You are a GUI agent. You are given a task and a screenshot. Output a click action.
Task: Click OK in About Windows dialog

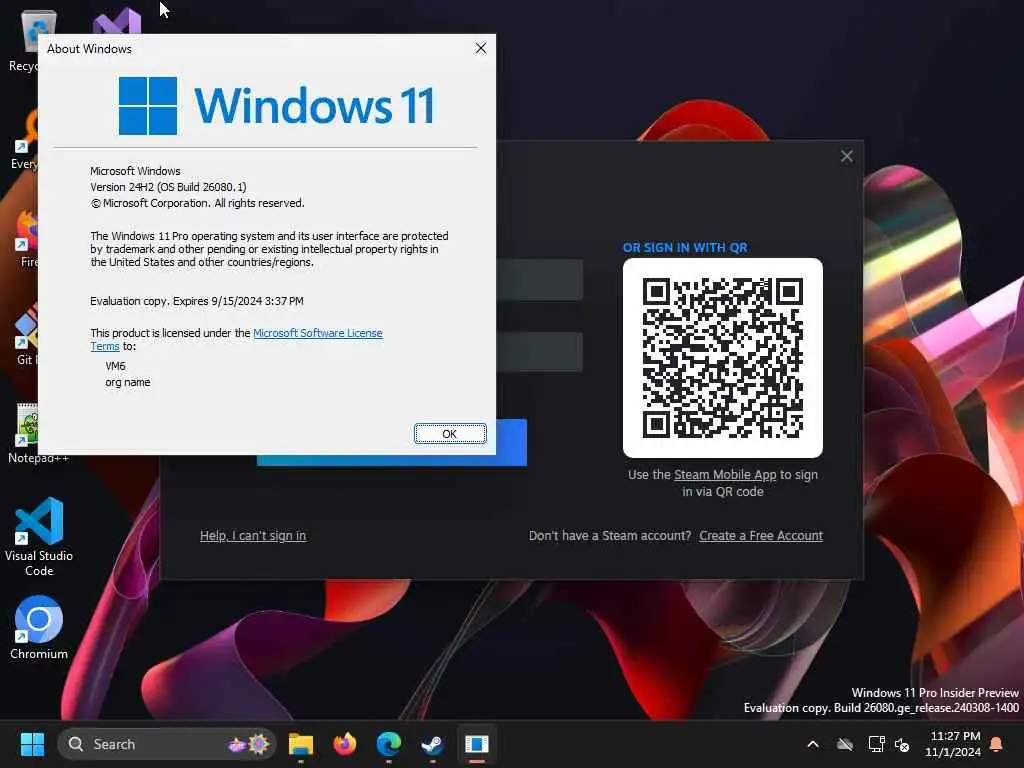[x=450, y=434]
